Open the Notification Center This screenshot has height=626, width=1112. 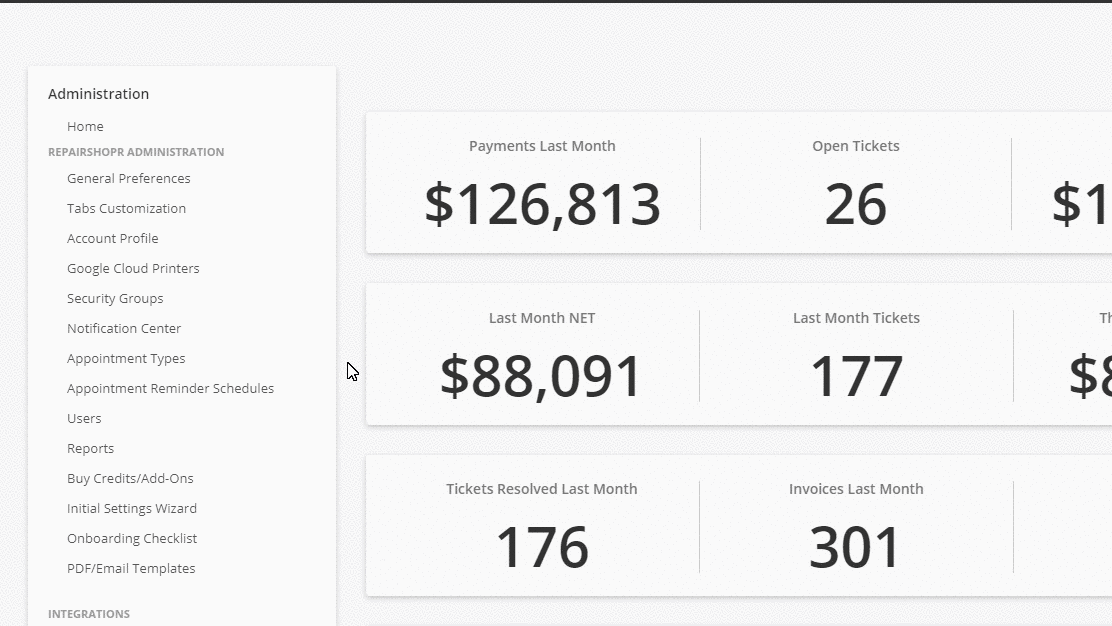tap(124, 328)
